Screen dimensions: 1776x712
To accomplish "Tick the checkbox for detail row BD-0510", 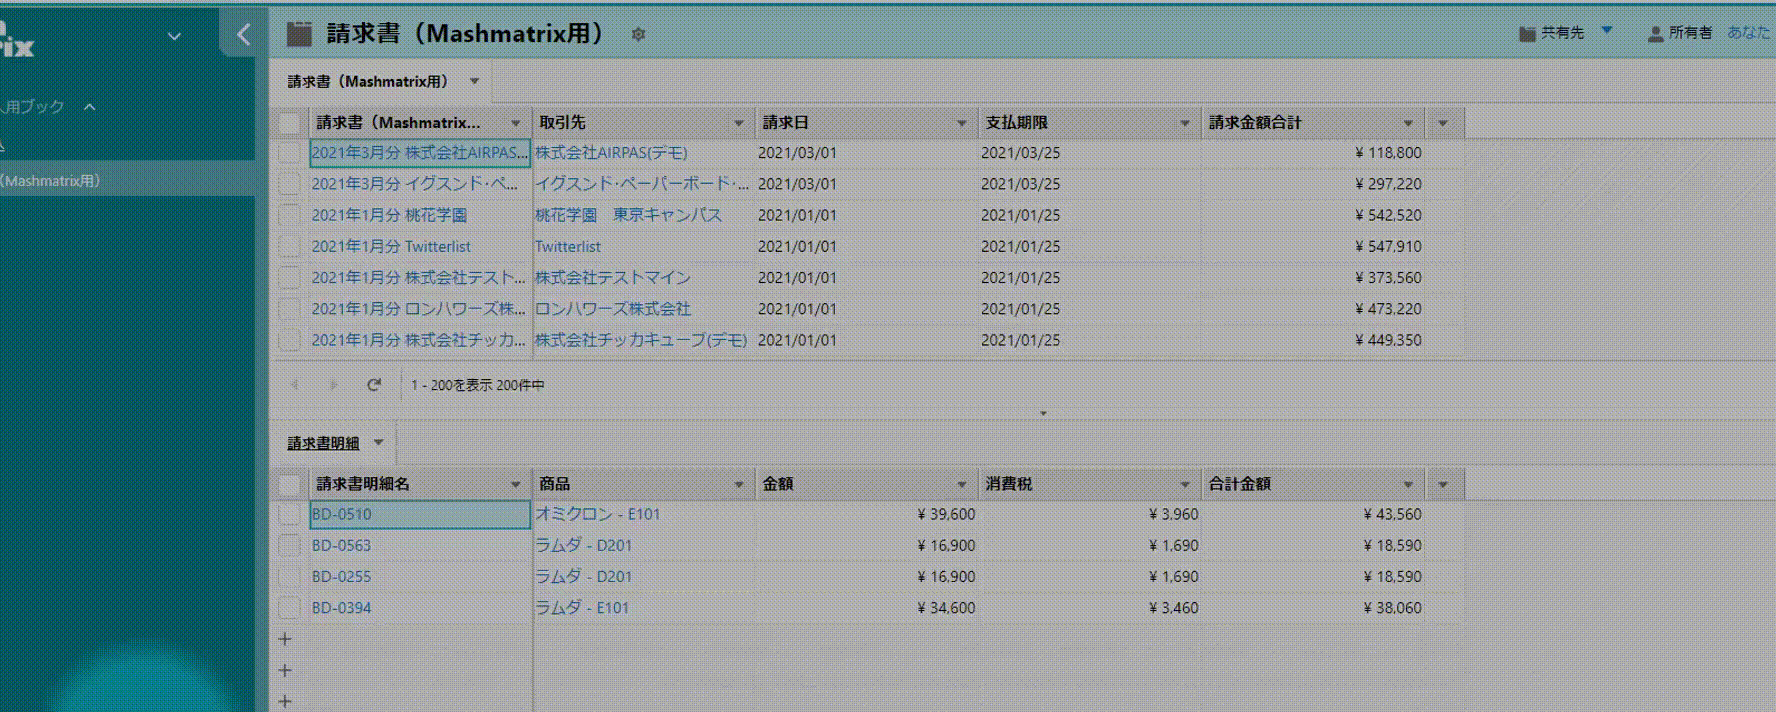I will 290,514.
